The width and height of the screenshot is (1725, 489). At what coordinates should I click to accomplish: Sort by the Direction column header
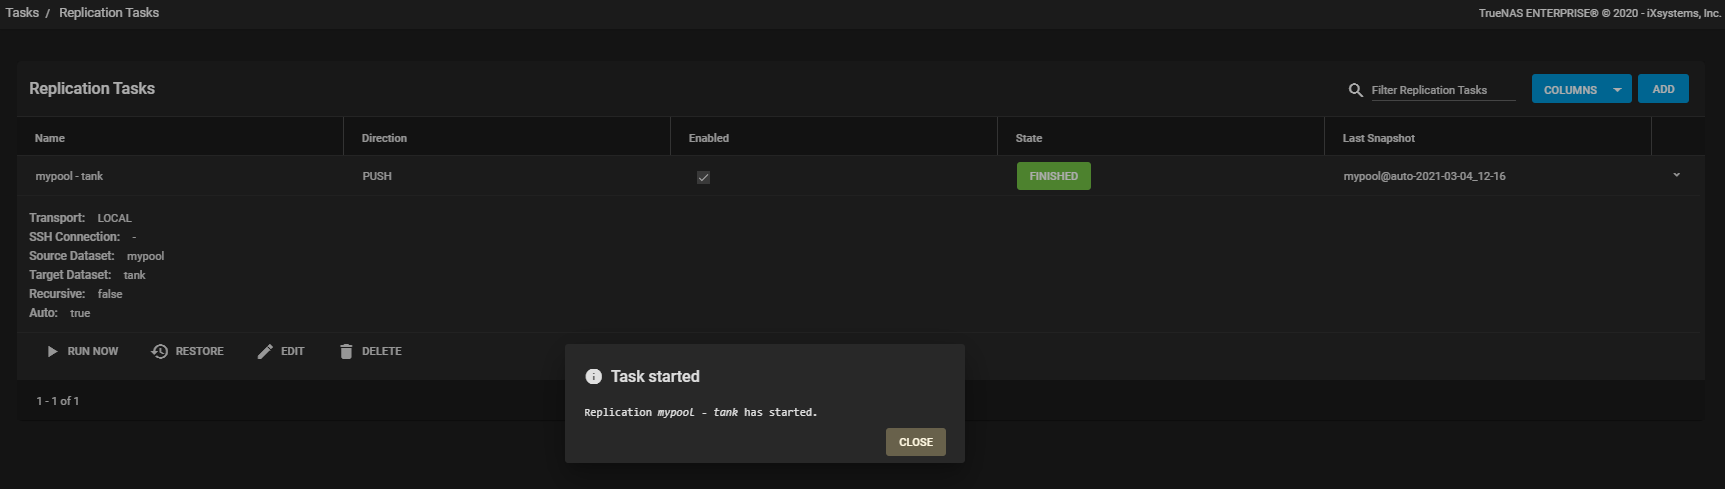(x=384, y=138)
